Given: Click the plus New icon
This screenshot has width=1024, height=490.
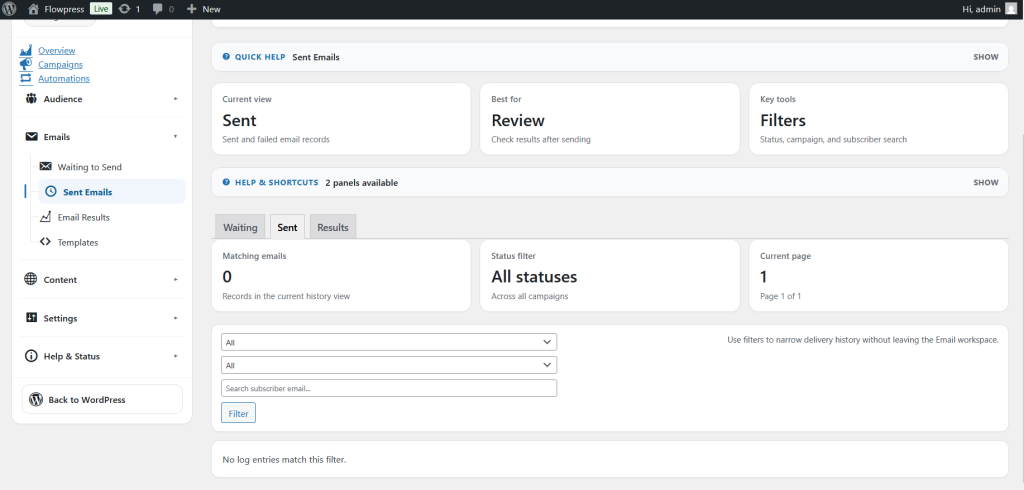Looking at the screenshot, I should pyautogui.click(x=191, y=9).
